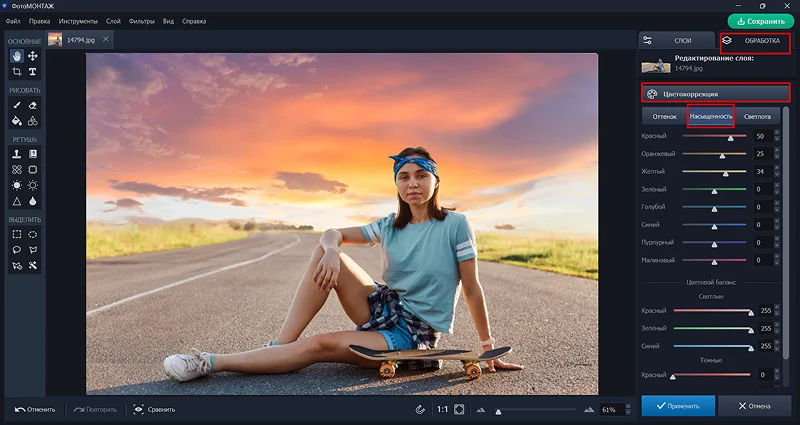The image size is (800, 425).
Task: Select the Text tool
Action: tap(33, 72)
